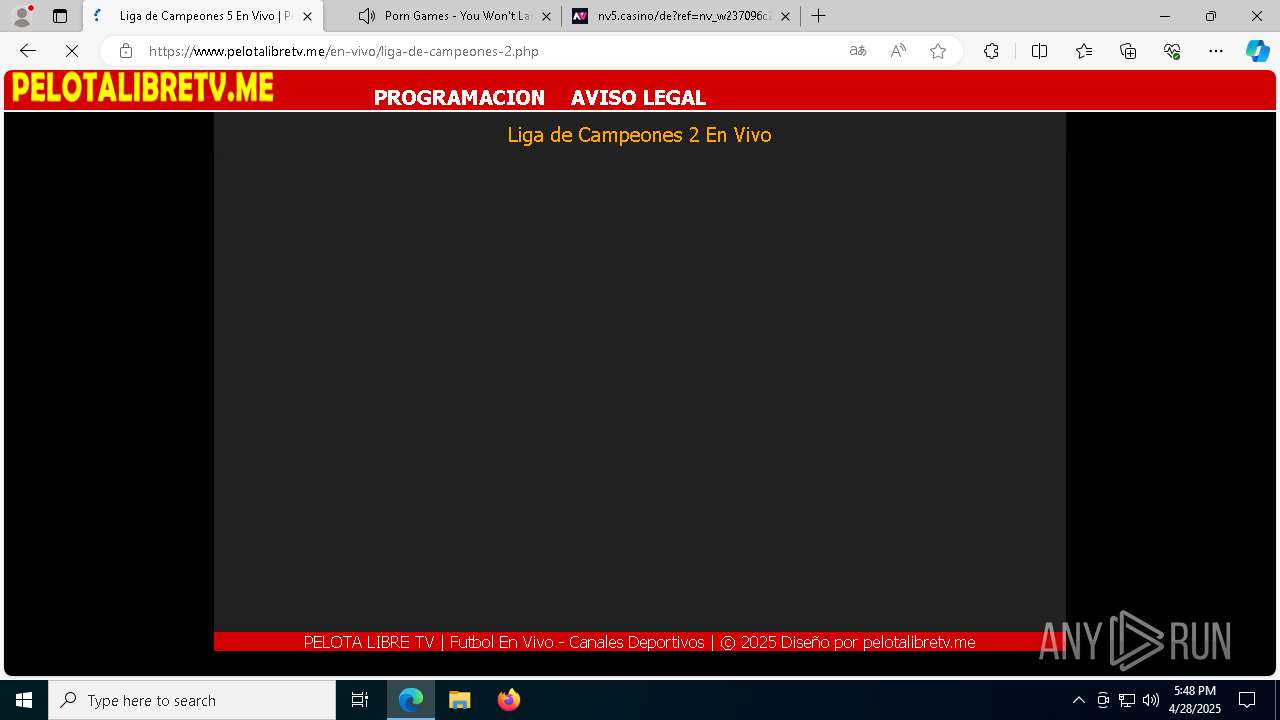The height and width of the screenshot is (720, 1280).
Task: Stop loading the page
Action: click(72, 51)
